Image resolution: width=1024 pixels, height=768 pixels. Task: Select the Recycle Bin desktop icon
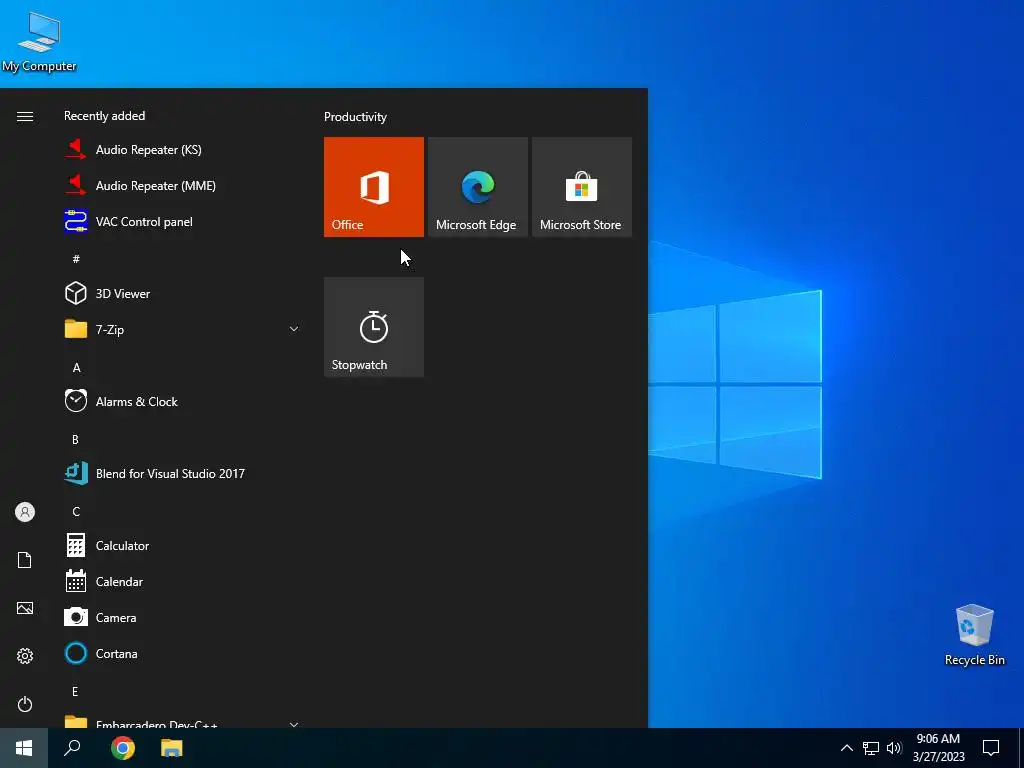point(974,635)
